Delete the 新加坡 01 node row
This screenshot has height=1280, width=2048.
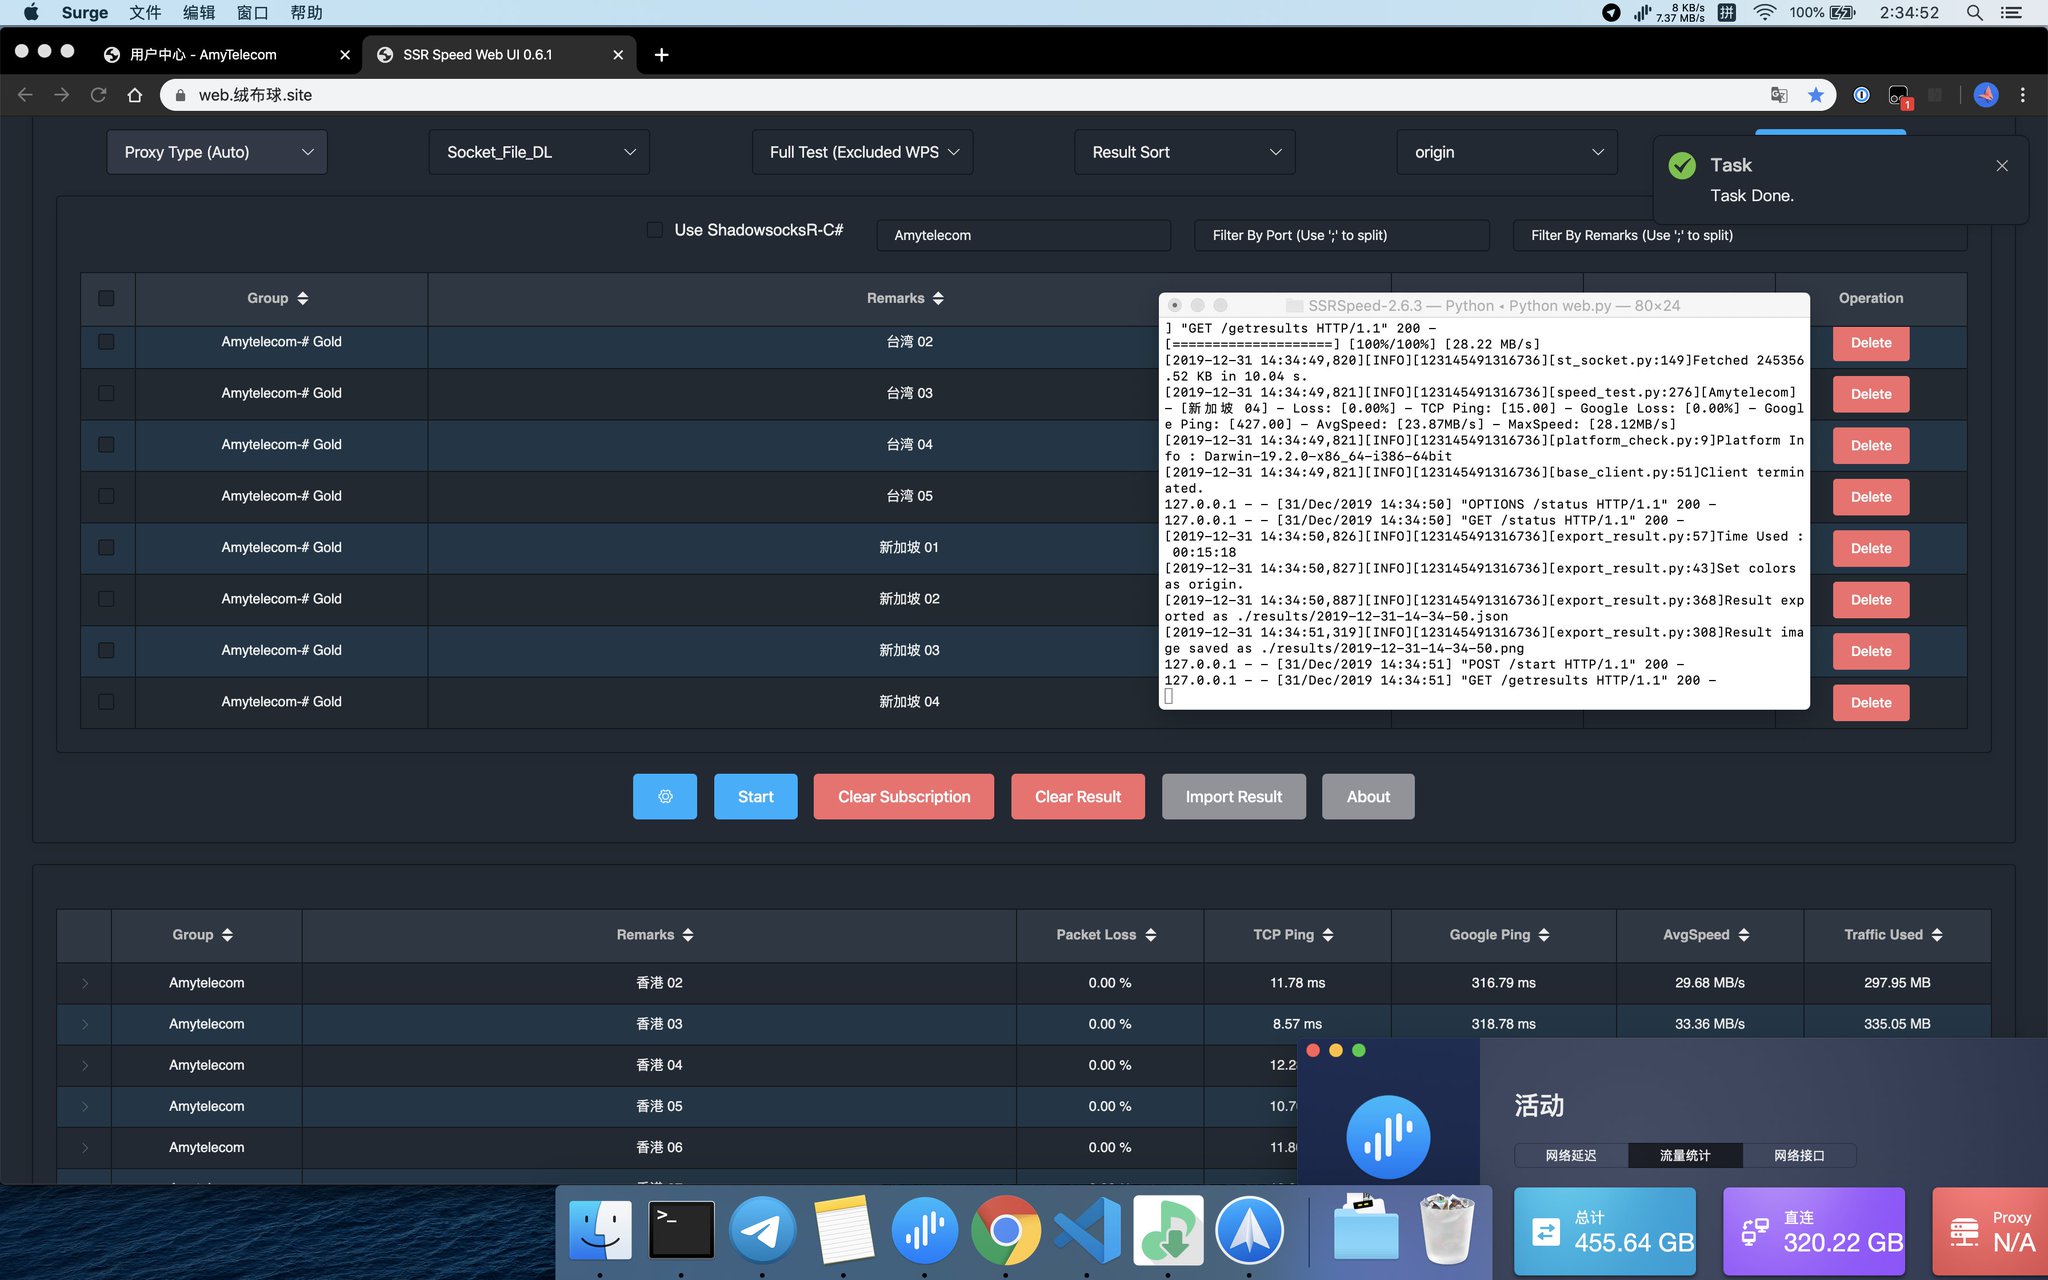coord(1870,548)
